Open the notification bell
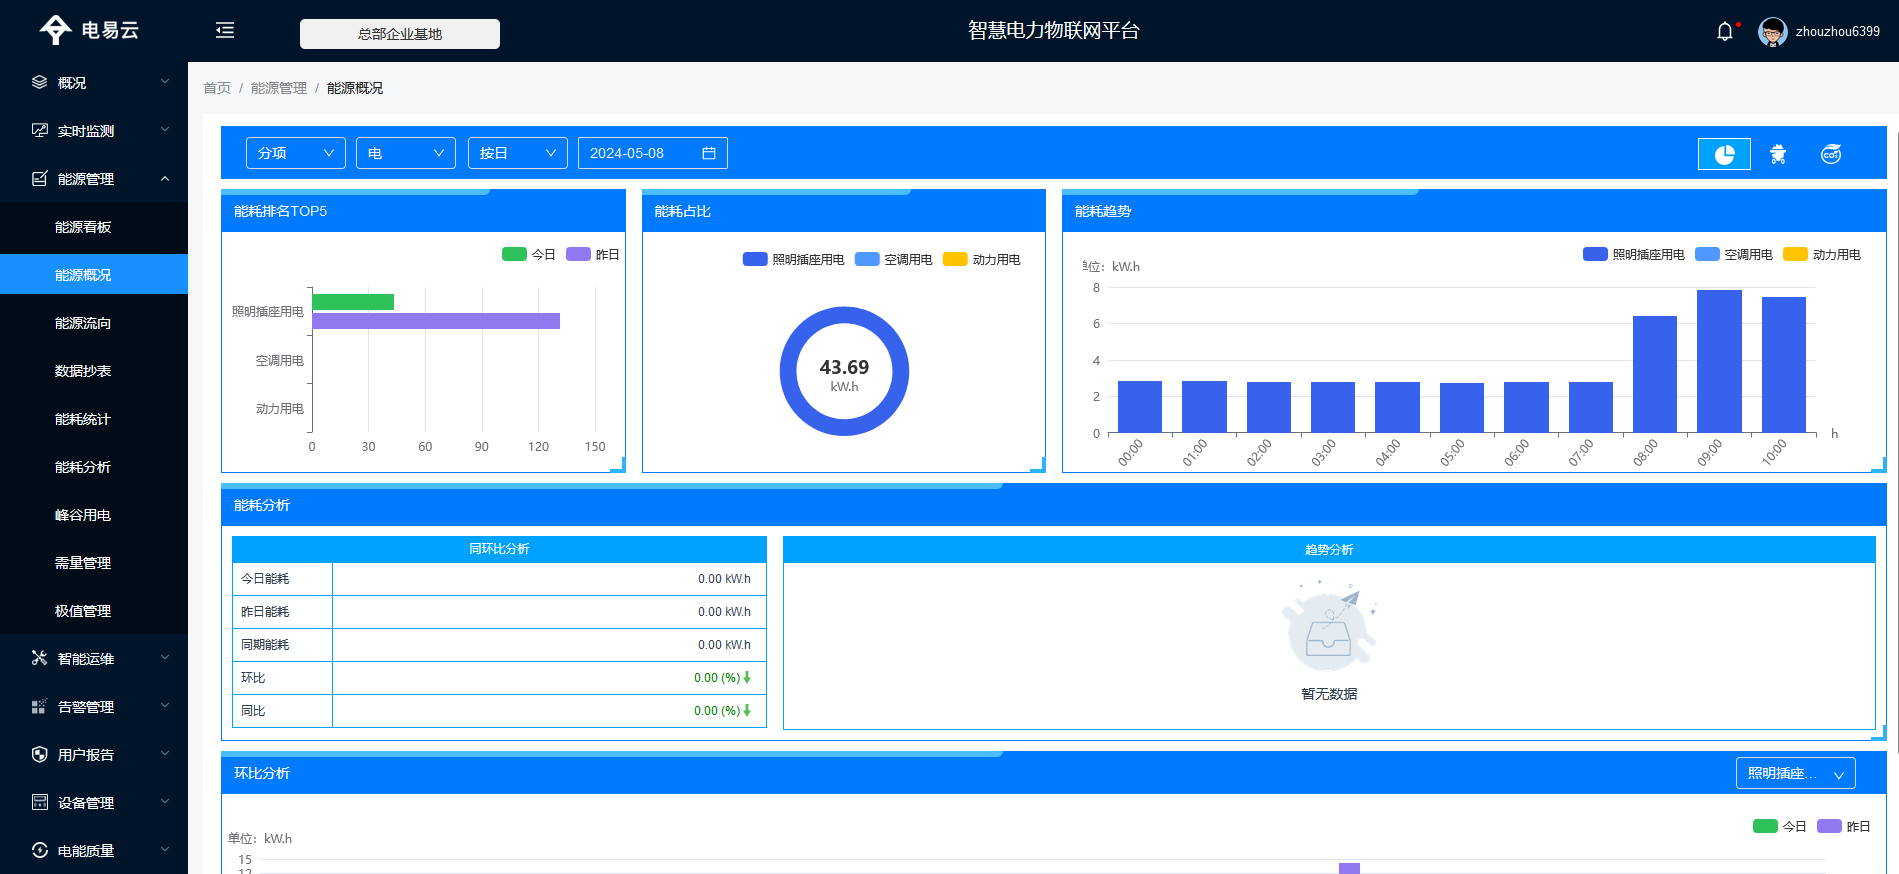The image size is (1899, 874). click(x=1725, y=32)
